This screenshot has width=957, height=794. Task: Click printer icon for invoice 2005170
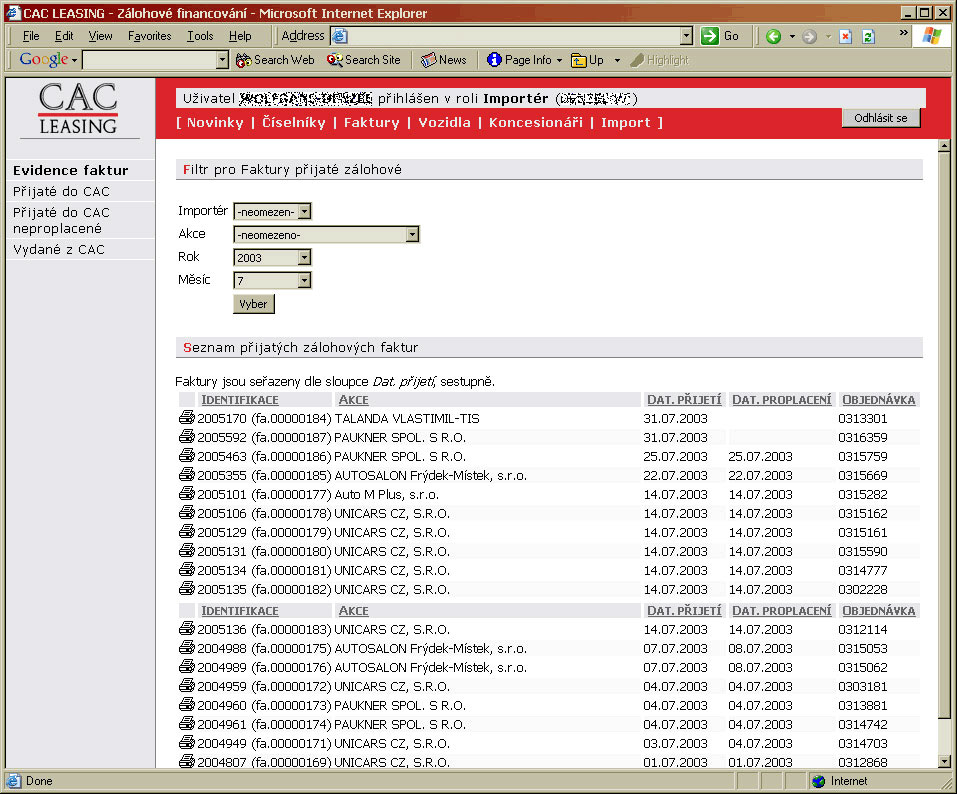(x=187, y=417)
